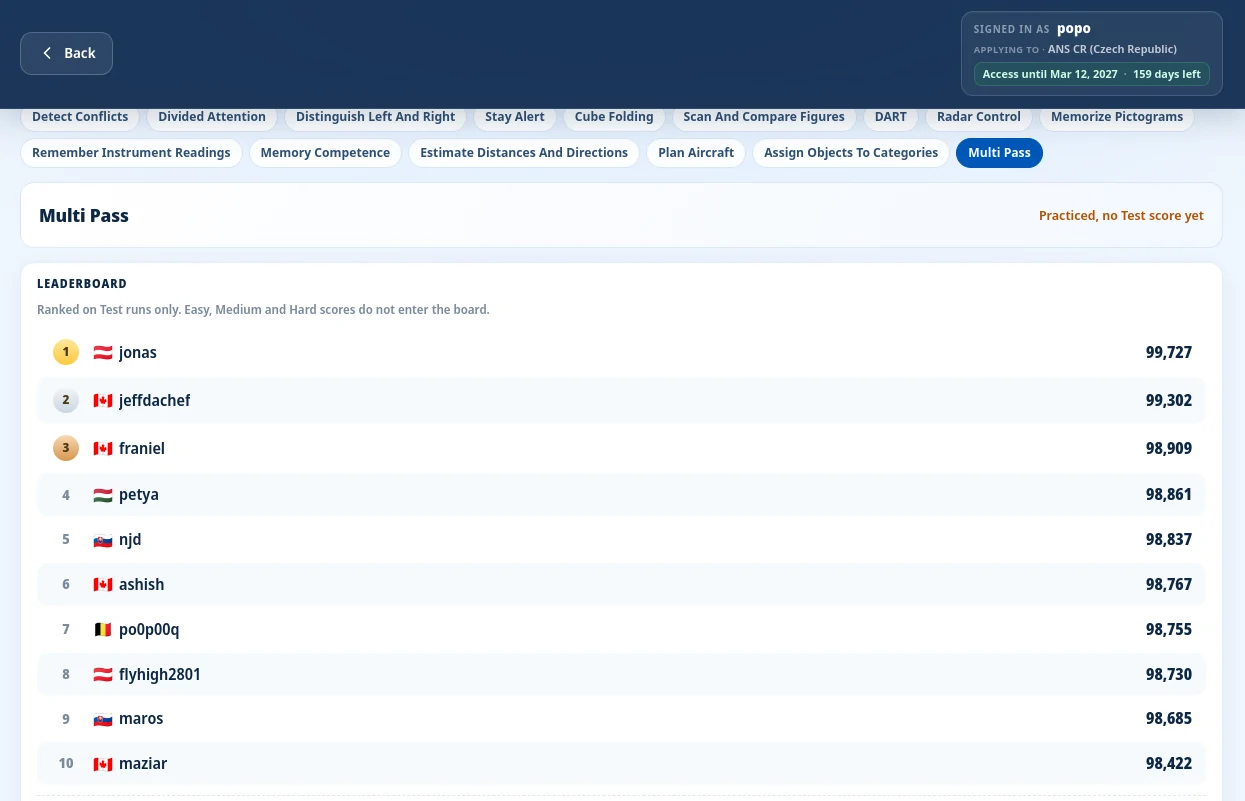Select username ashish in leaderboard
1245x801 pixels.
point(141,584)
